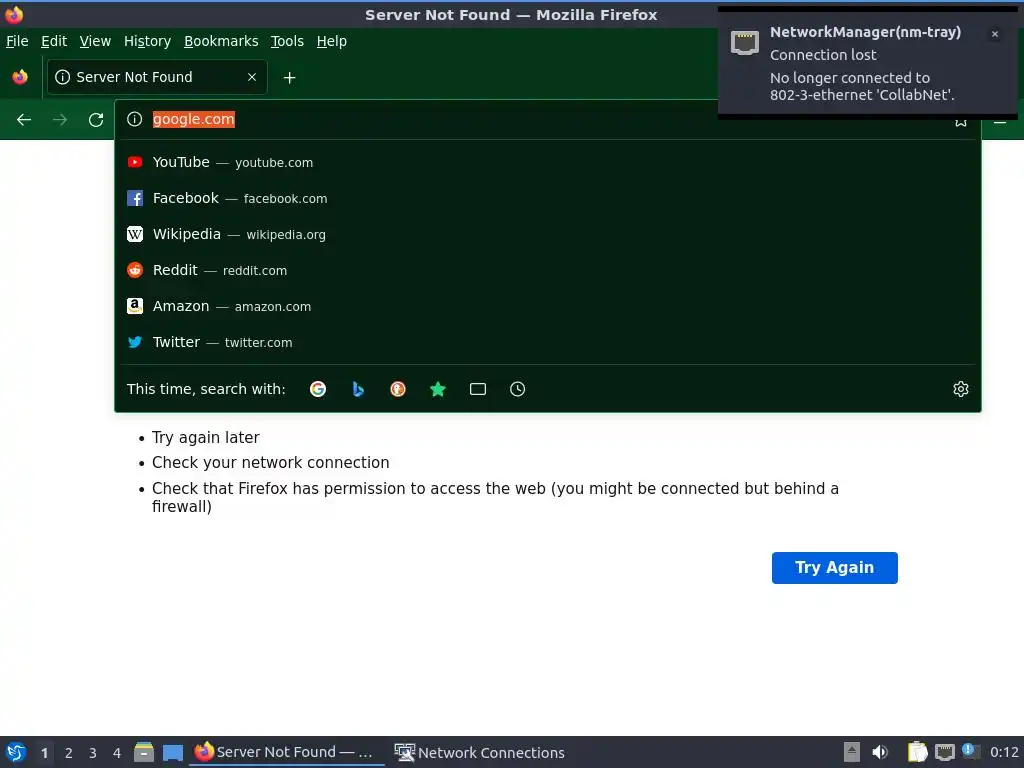Open the File menu

click(17, 41)
